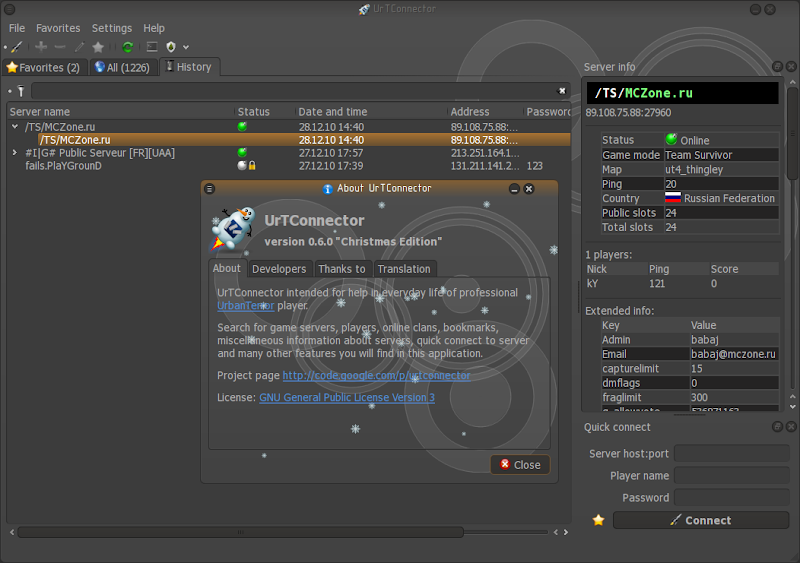Clear the filter field with its X icon
The image size is (800, 563).
tap(562, 91)
